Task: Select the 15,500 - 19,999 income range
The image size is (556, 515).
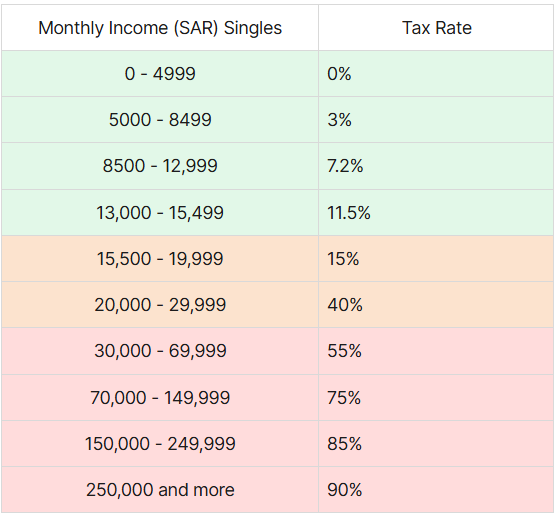Action: 160,259
